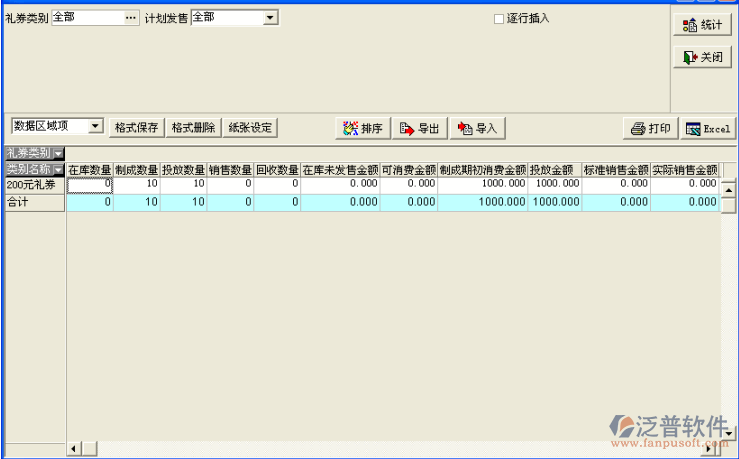Click the 紙张设定 paper setup button
Screen dimensions: 739x459
(250, 128)
